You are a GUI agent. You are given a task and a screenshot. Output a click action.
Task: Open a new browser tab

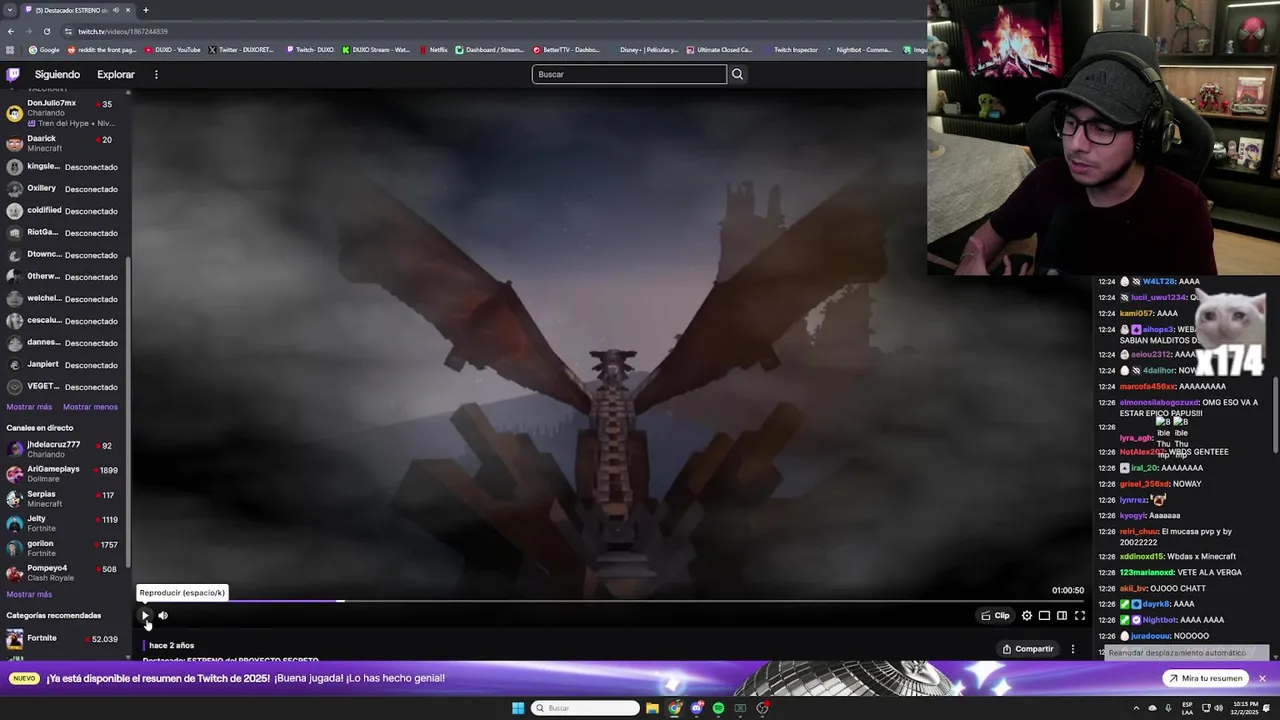tap(145, 10)
